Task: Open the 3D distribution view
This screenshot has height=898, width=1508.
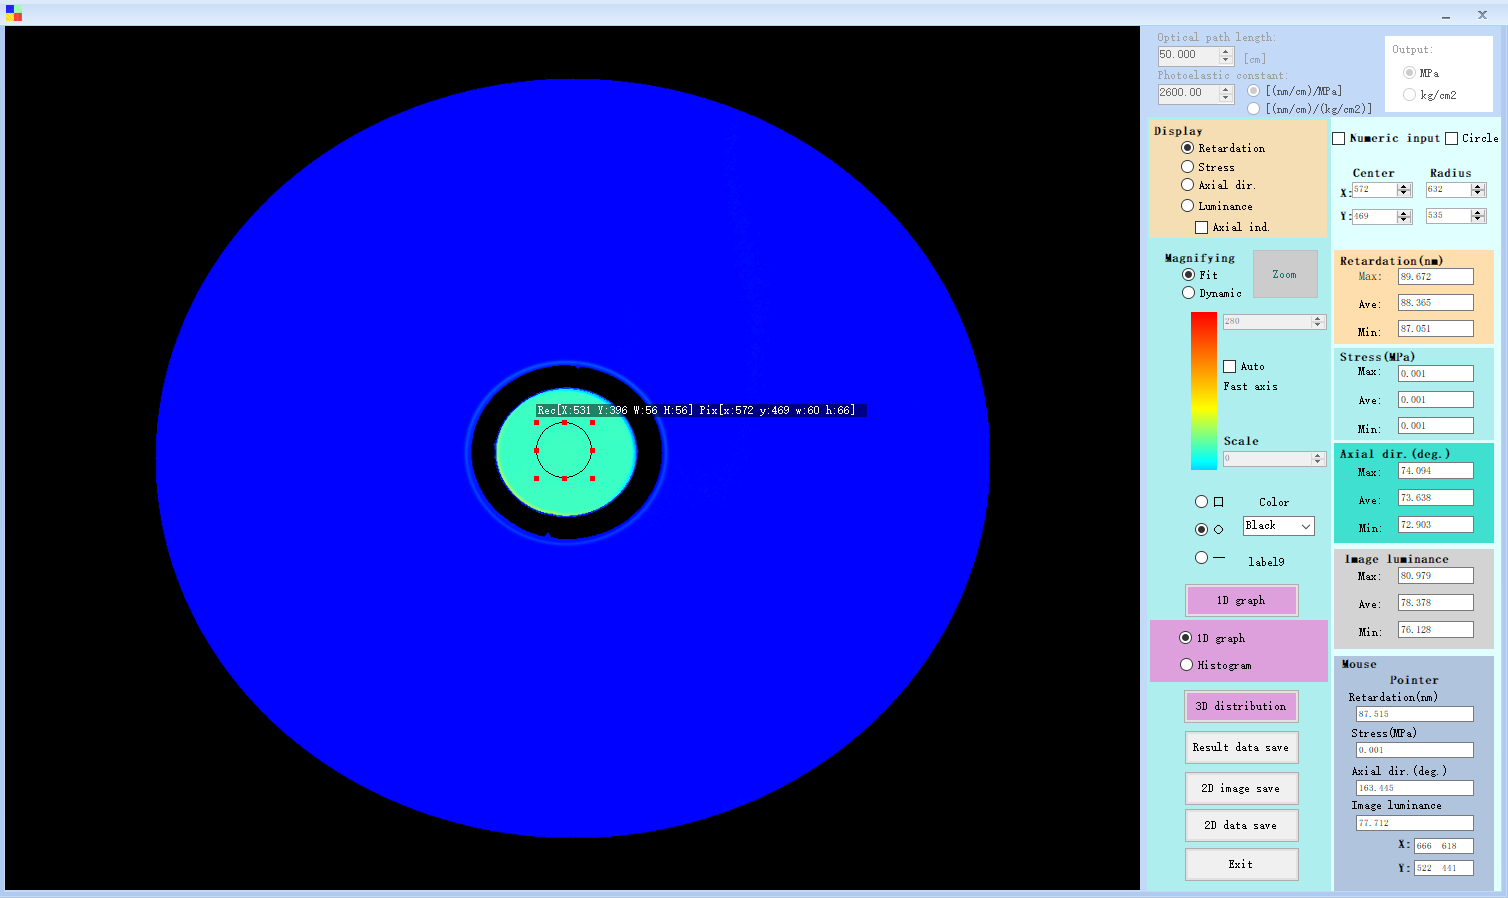Action: (x=1241, y=706)
